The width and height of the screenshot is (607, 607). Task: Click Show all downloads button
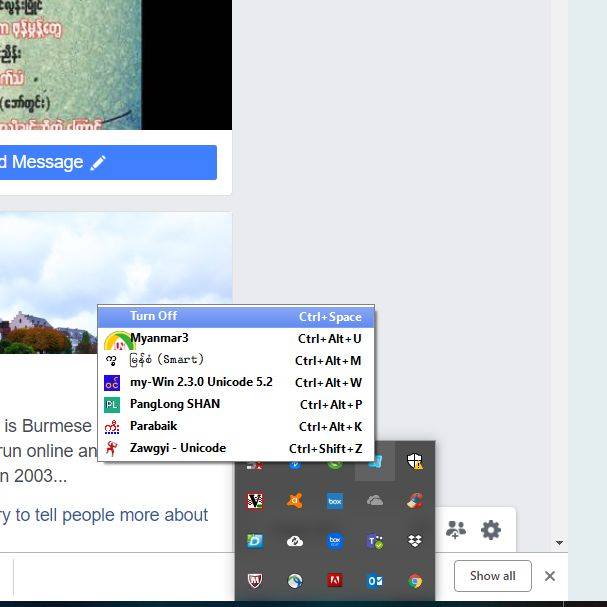(x=492, y=576)
